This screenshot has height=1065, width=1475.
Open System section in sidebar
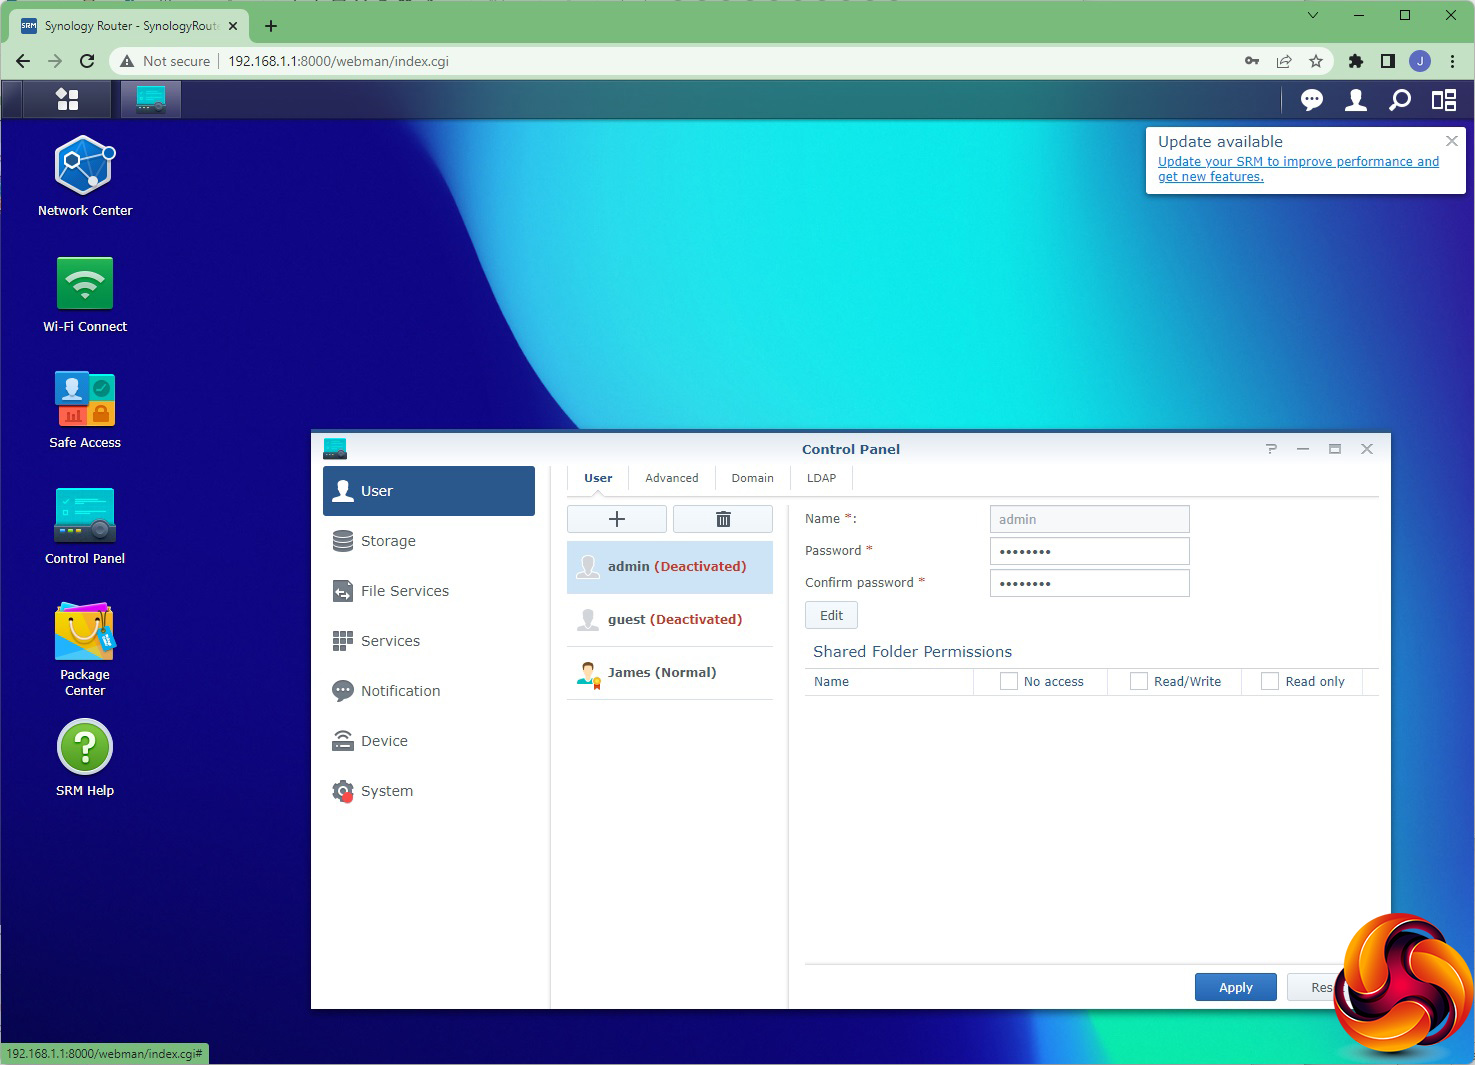pyautogui.click(x=429, y=791)
